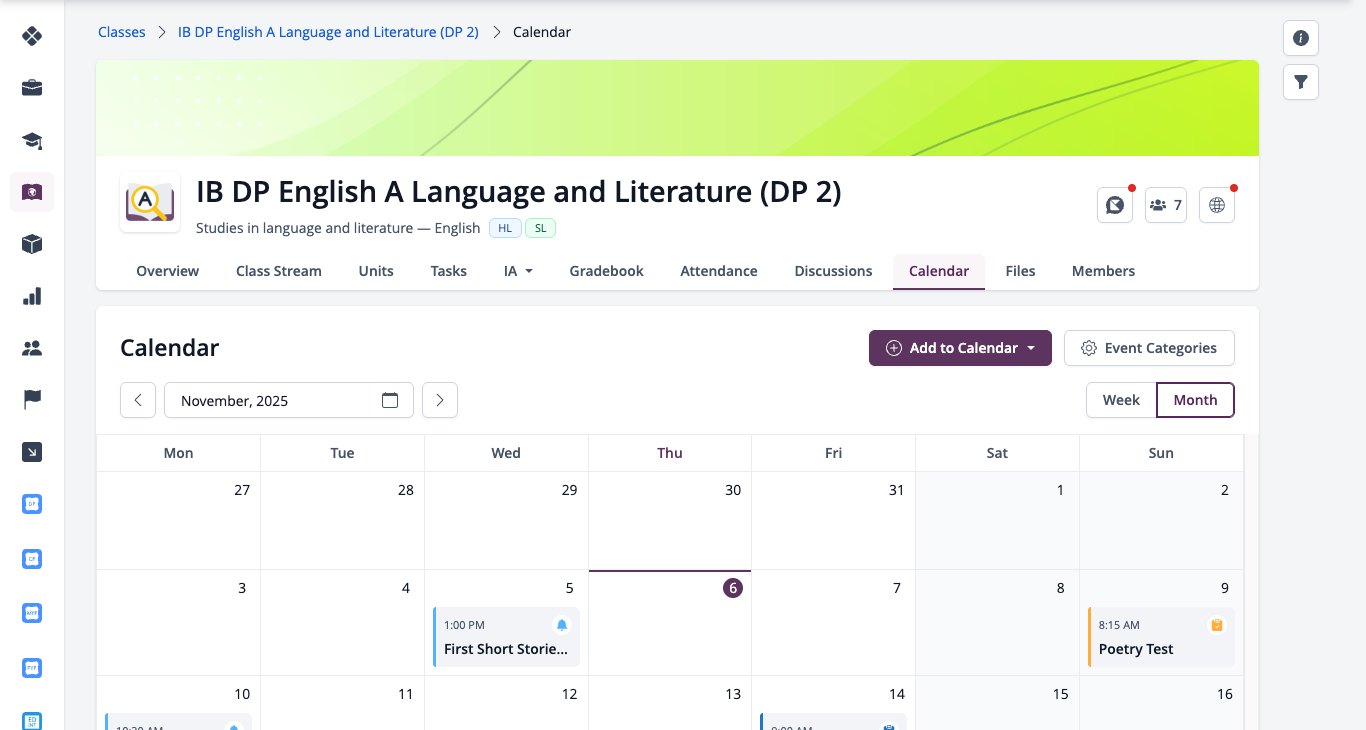Click day 9 cell number
The height and width of the screenshot is (730, 1366).
[x=1225, y=588]
